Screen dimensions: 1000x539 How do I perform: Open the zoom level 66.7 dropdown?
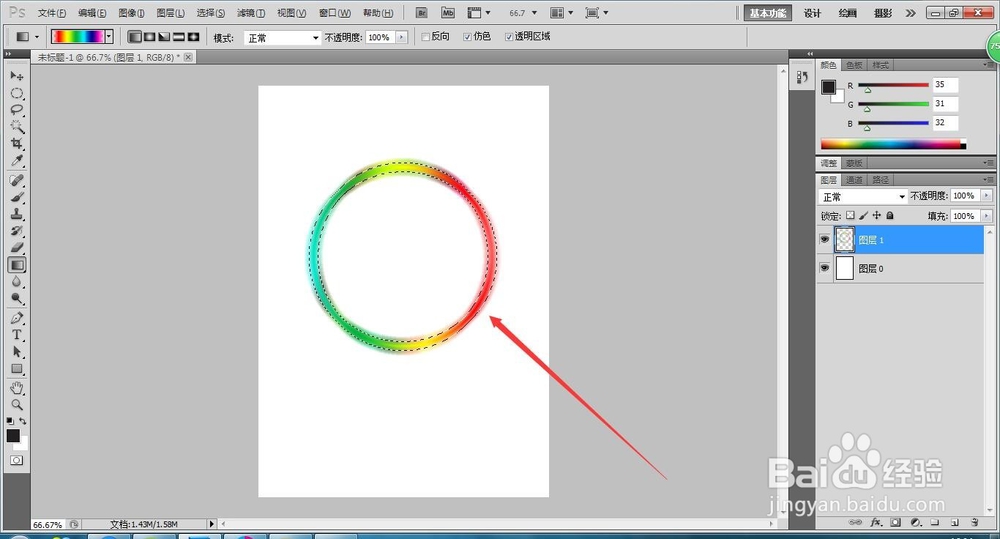coord(534,13)
